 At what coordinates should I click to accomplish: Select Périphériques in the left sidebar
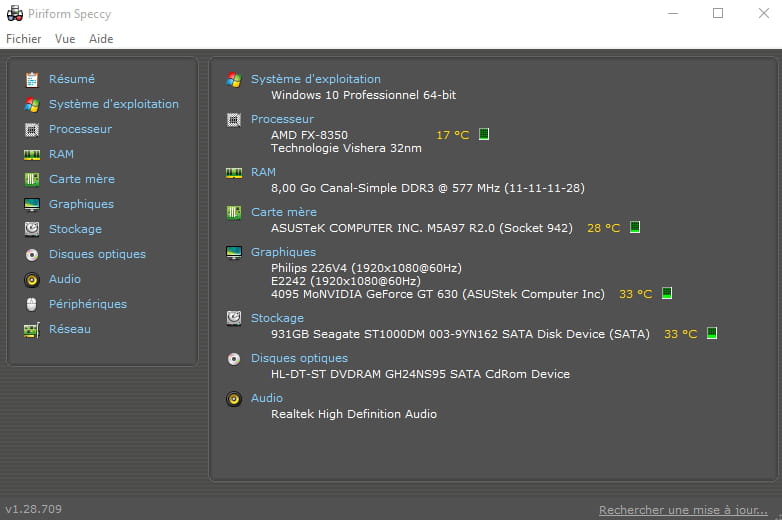(x=88, y=304)
